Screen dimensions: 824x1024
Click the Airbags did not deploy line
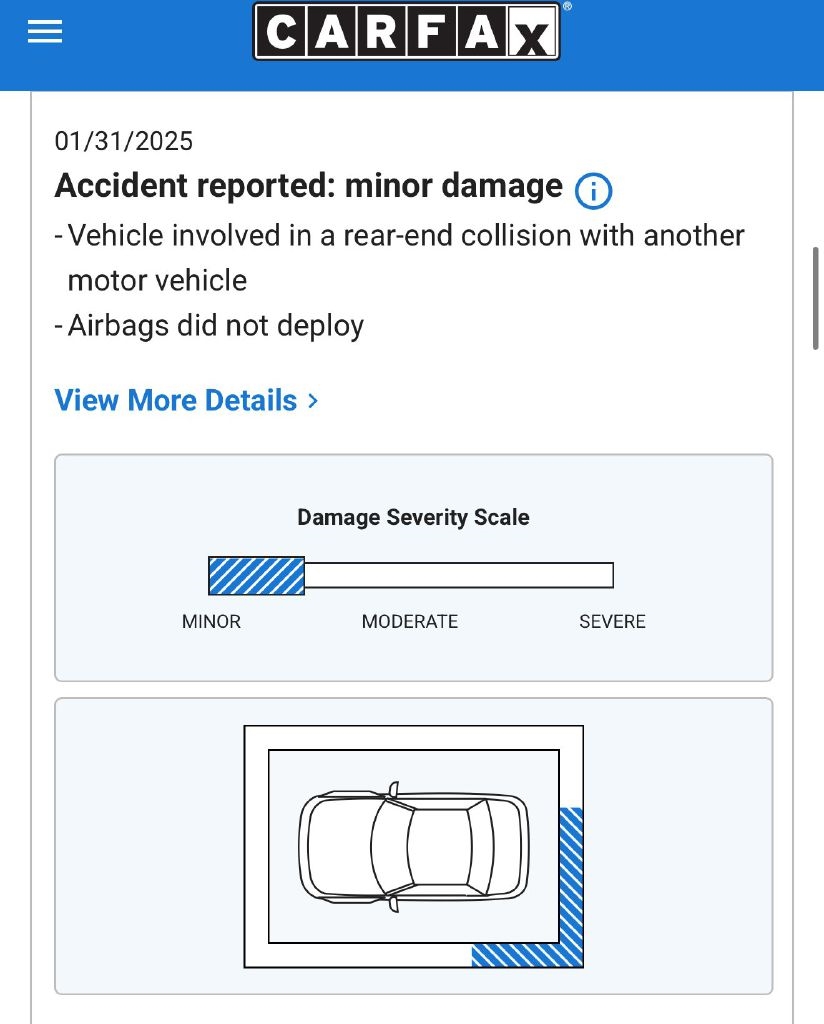(x=215, y=326)
